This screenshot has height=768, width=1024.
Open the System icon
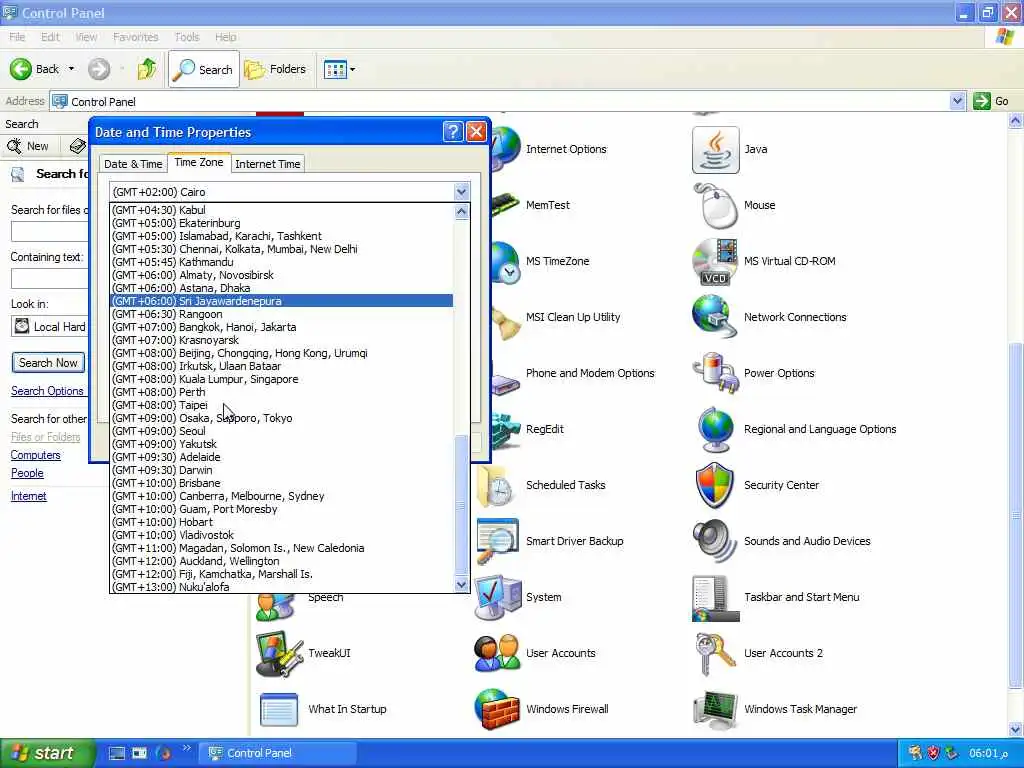tap(498, 598)
